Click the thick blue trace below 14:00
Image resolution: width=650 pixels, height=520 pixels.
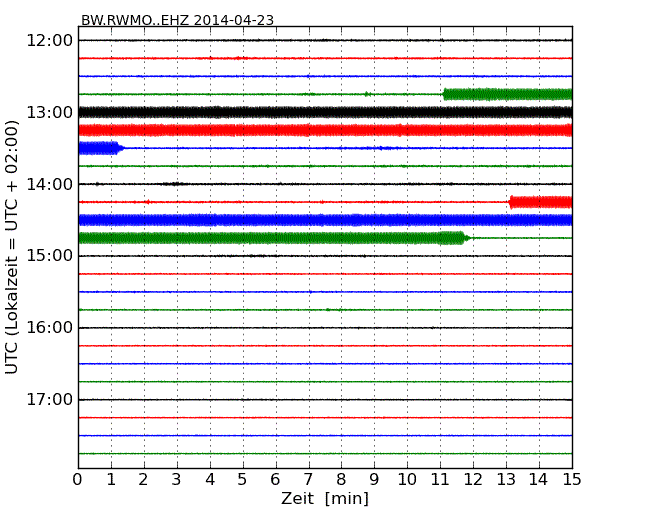coord(325,220)
